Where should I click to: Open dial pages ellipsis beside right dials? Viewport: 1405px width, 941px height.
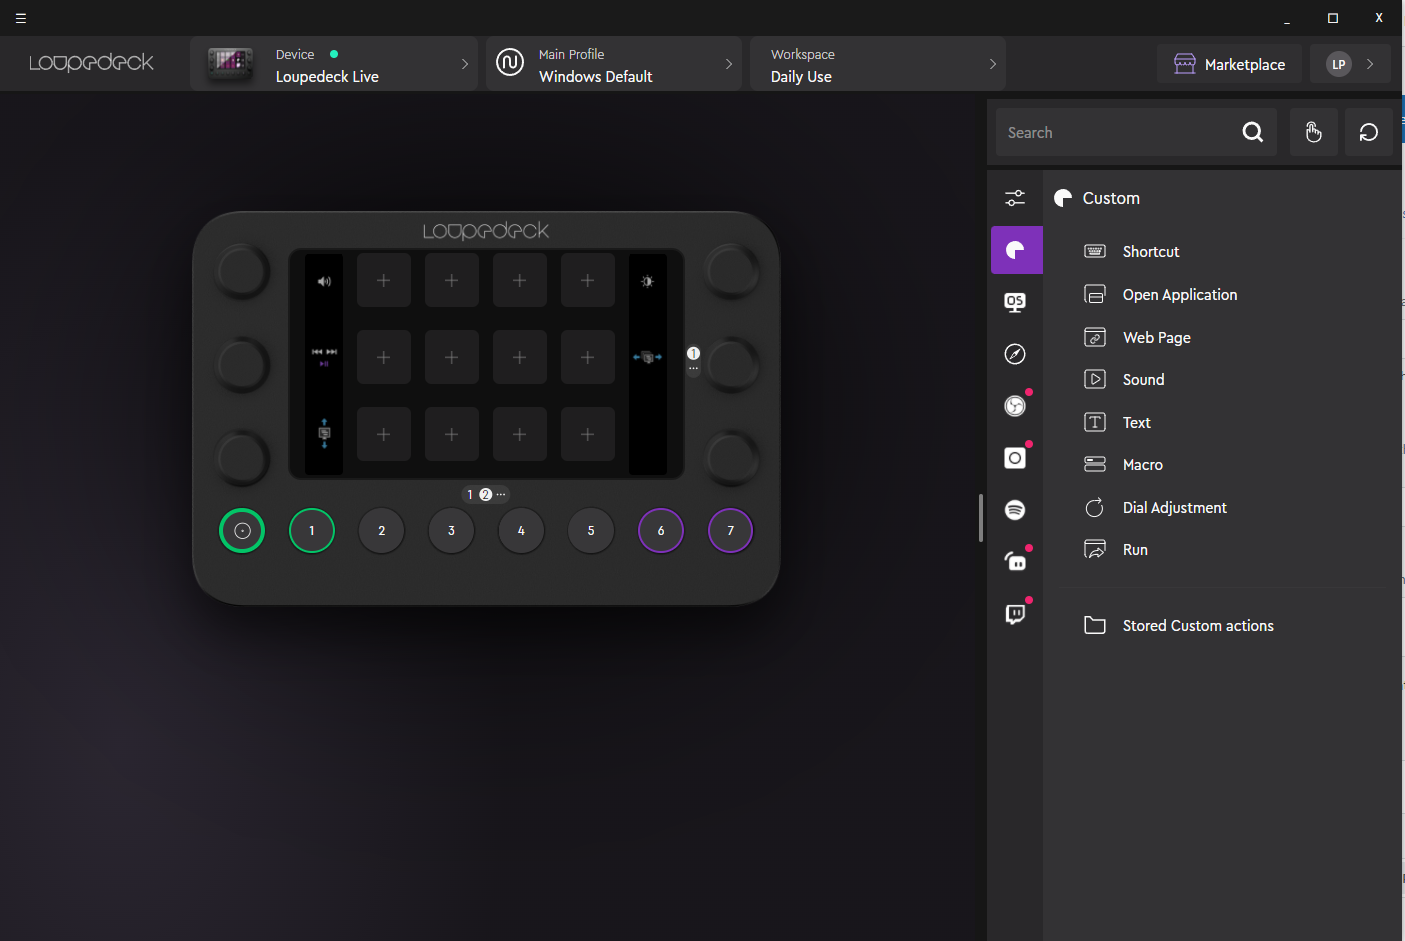click(x=693, y=368)
